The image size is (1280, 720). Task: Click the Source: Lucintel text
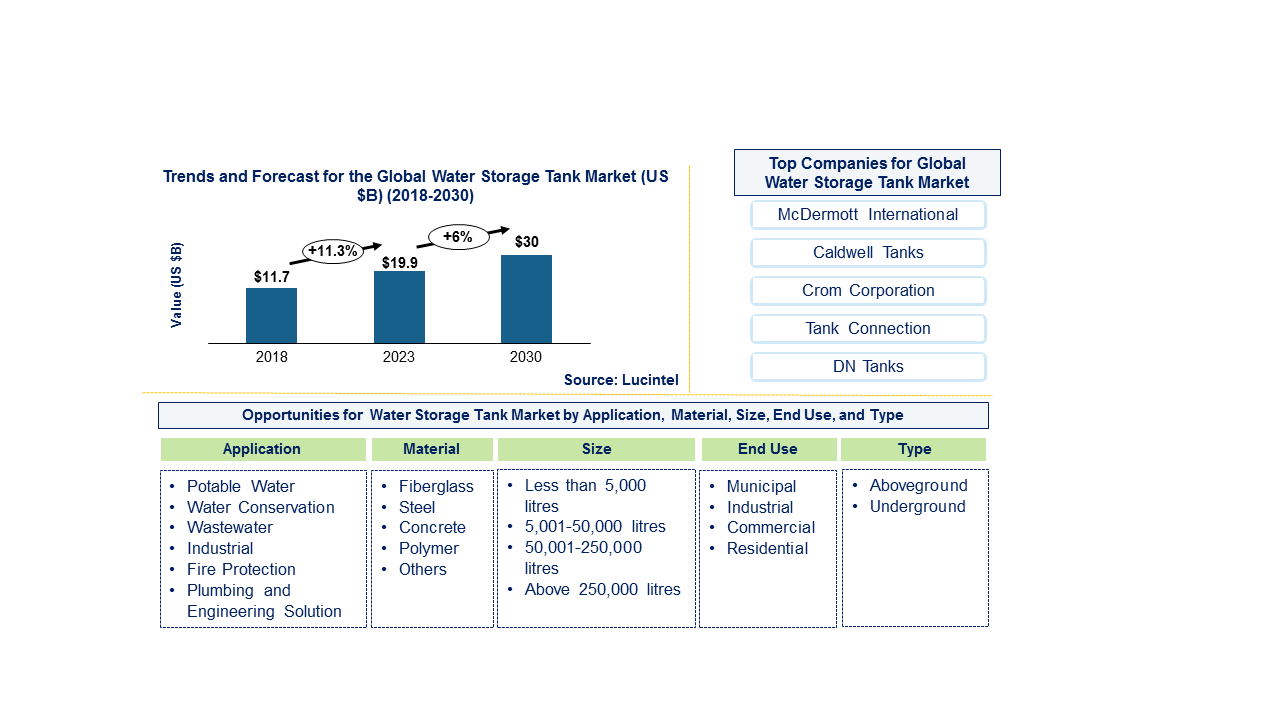click(x=621, y=380)
